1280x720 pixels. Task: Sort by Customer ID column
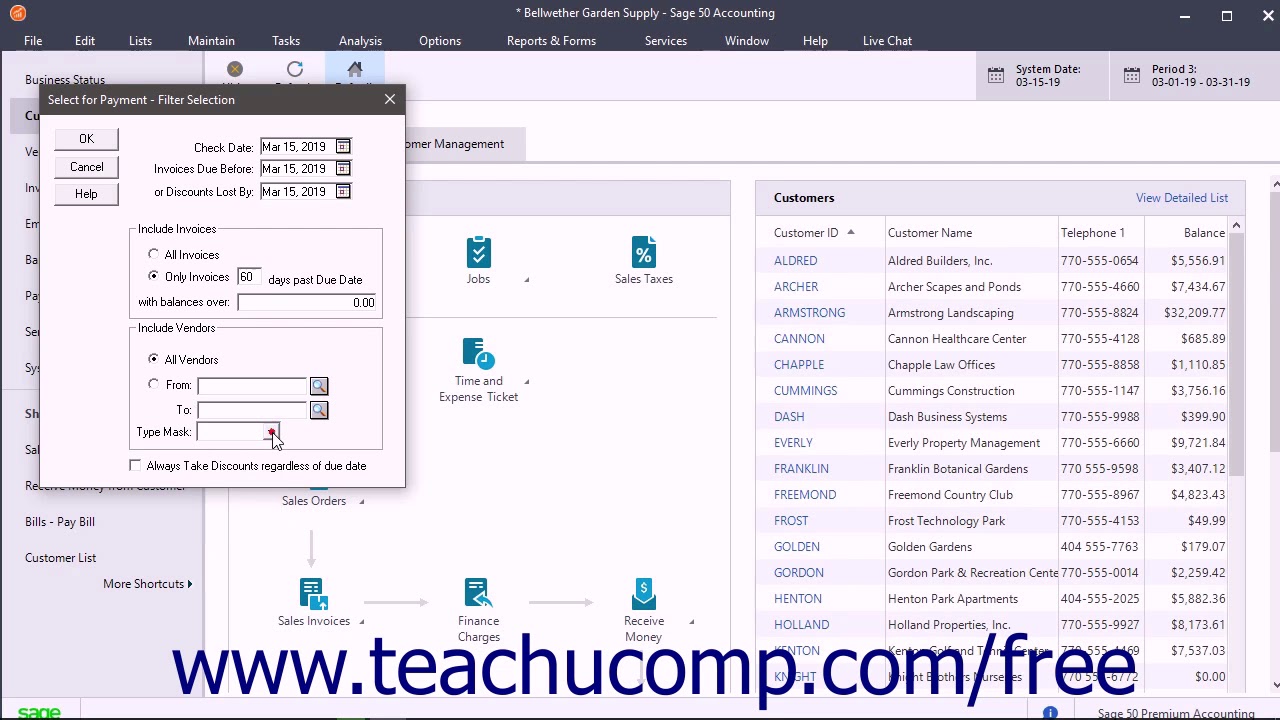pyautogui.click(x=806, y=233)
